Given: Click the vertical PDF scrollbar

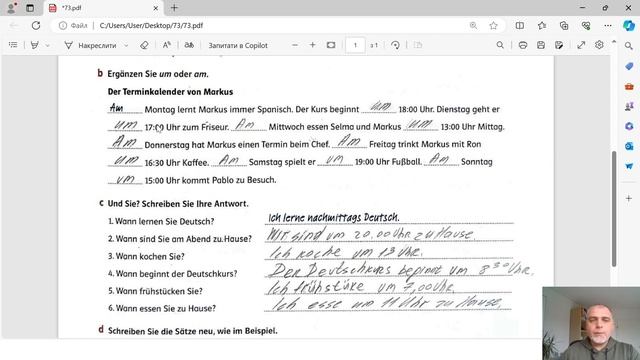Looking at the screenshot, I should [613, 209].
